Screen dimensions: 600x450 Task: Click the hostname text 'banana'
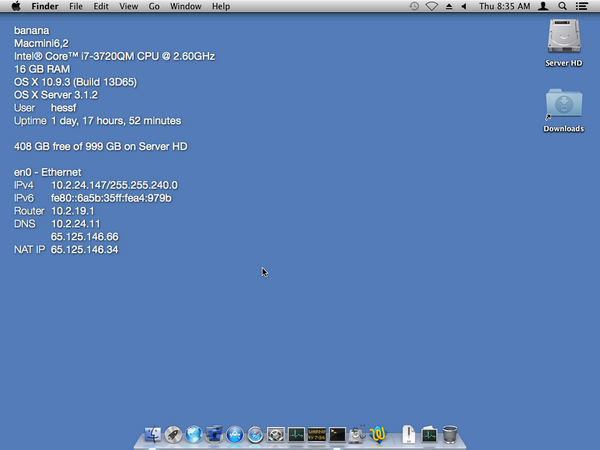[31, 31]
